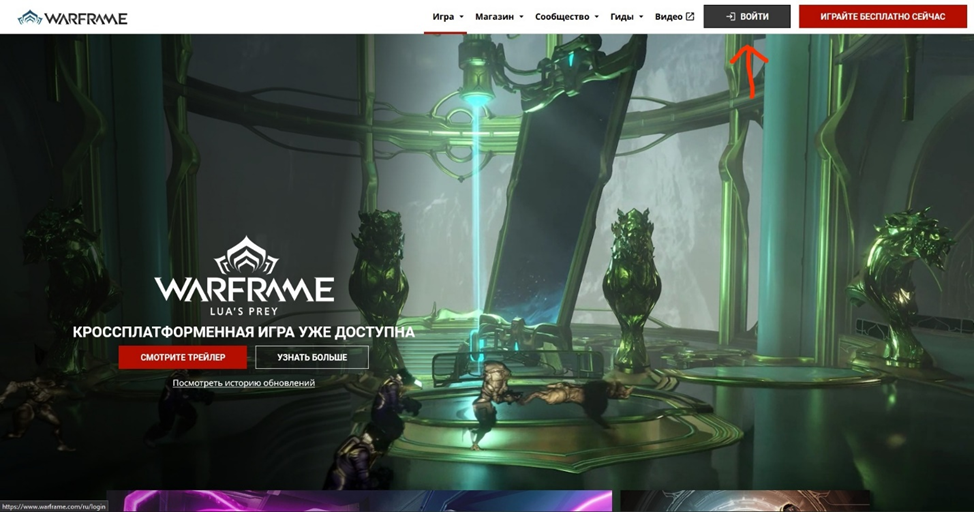Expand the Сообщество dropdown arrow
The width and height of the screenshot is (974, 512).
point(597,17)
